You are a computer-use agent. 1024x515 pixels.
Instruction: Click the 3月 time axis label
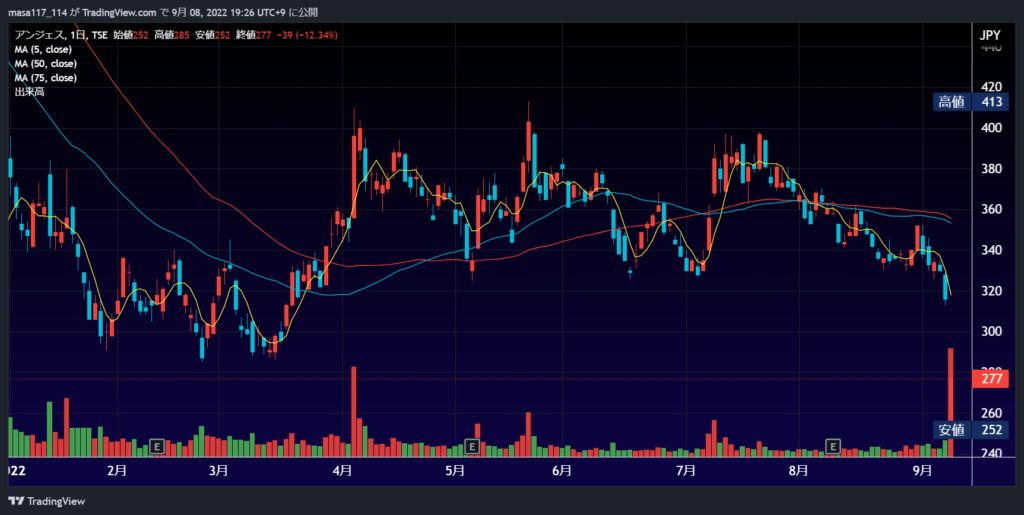pyautogui.click(x=219, y=471)
